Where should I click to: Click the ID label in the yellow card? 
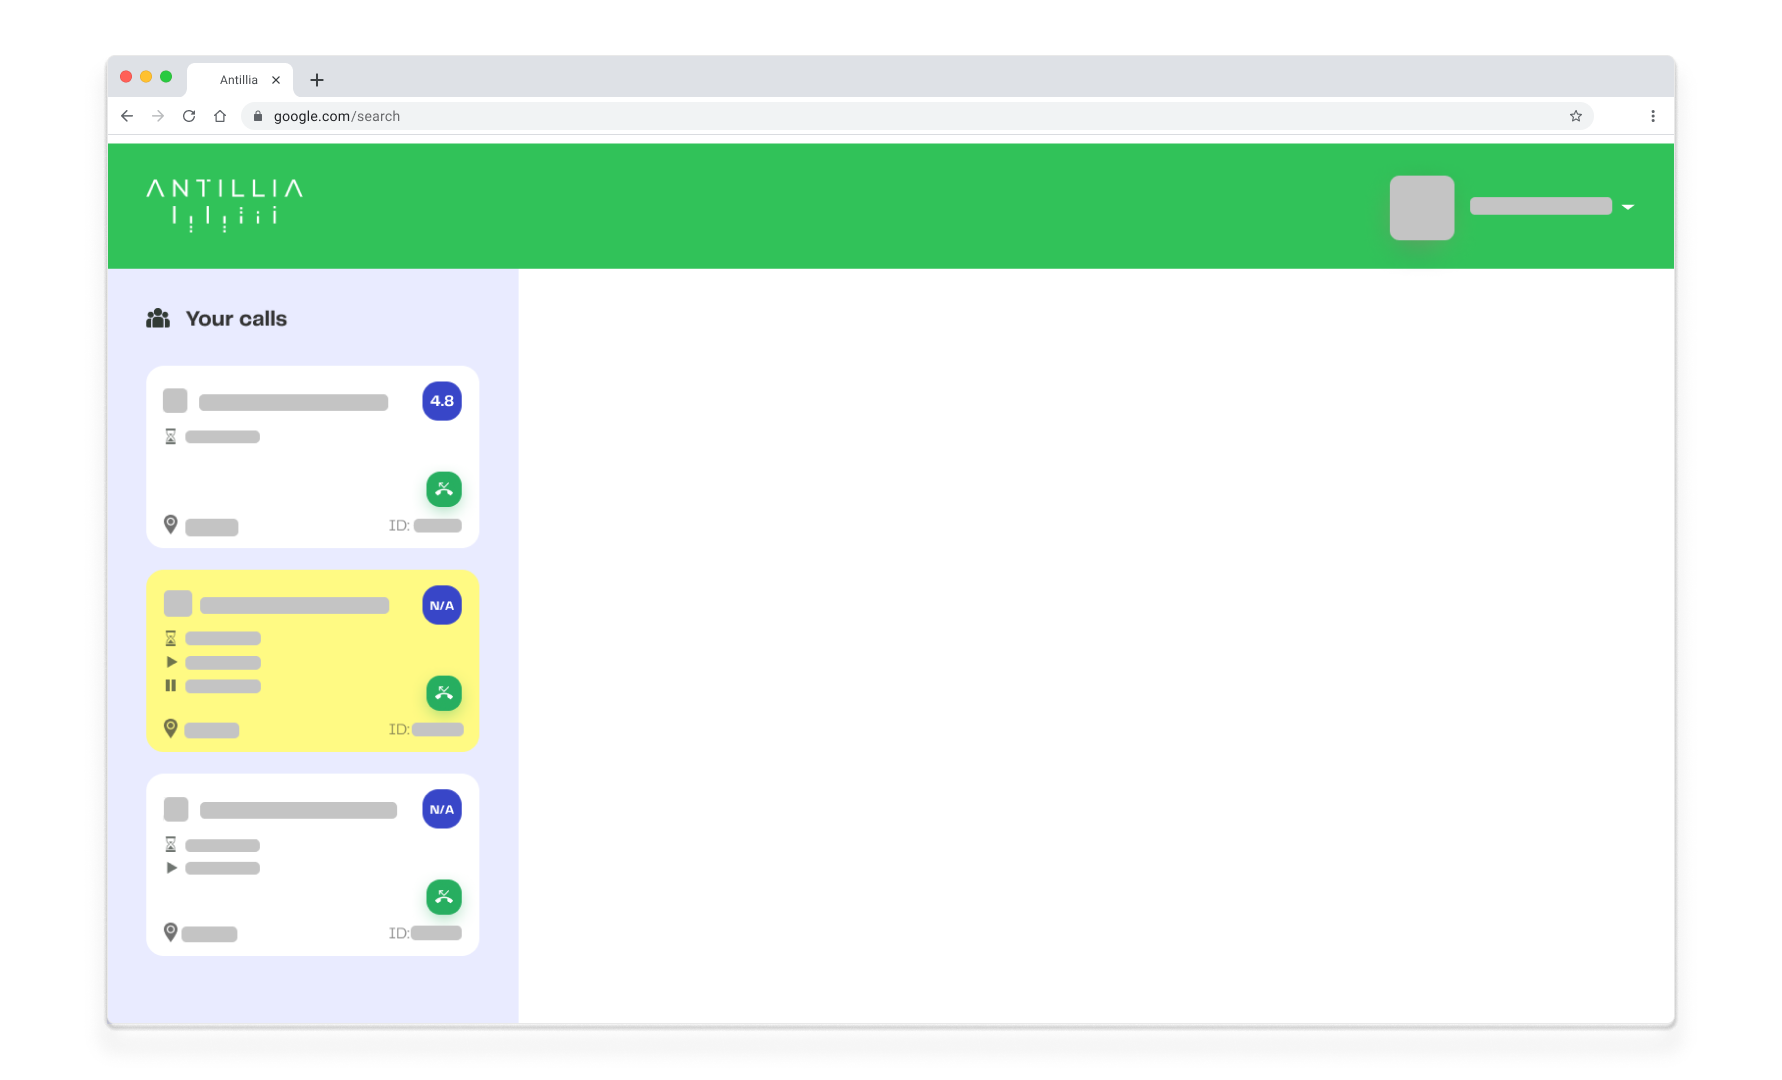(399, 730)
